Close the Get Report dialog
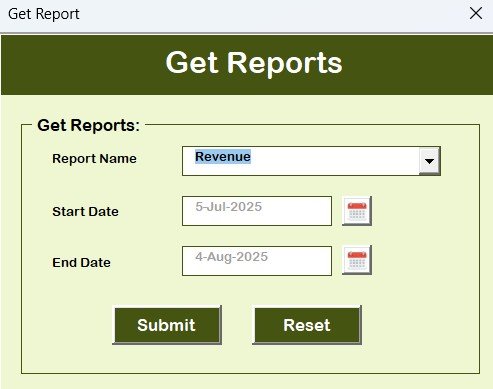This screenshot has width=493, height=389. tap(476, 14)
